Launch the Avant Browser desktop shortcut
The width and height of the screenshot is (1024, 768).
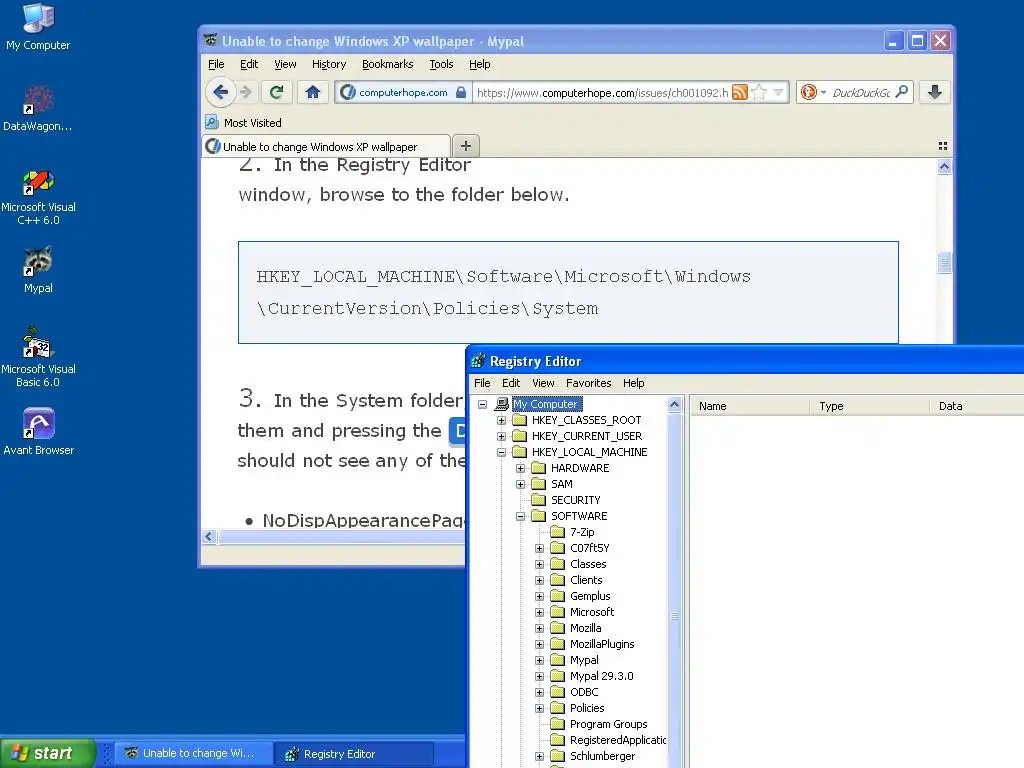[x=38, y=431]
